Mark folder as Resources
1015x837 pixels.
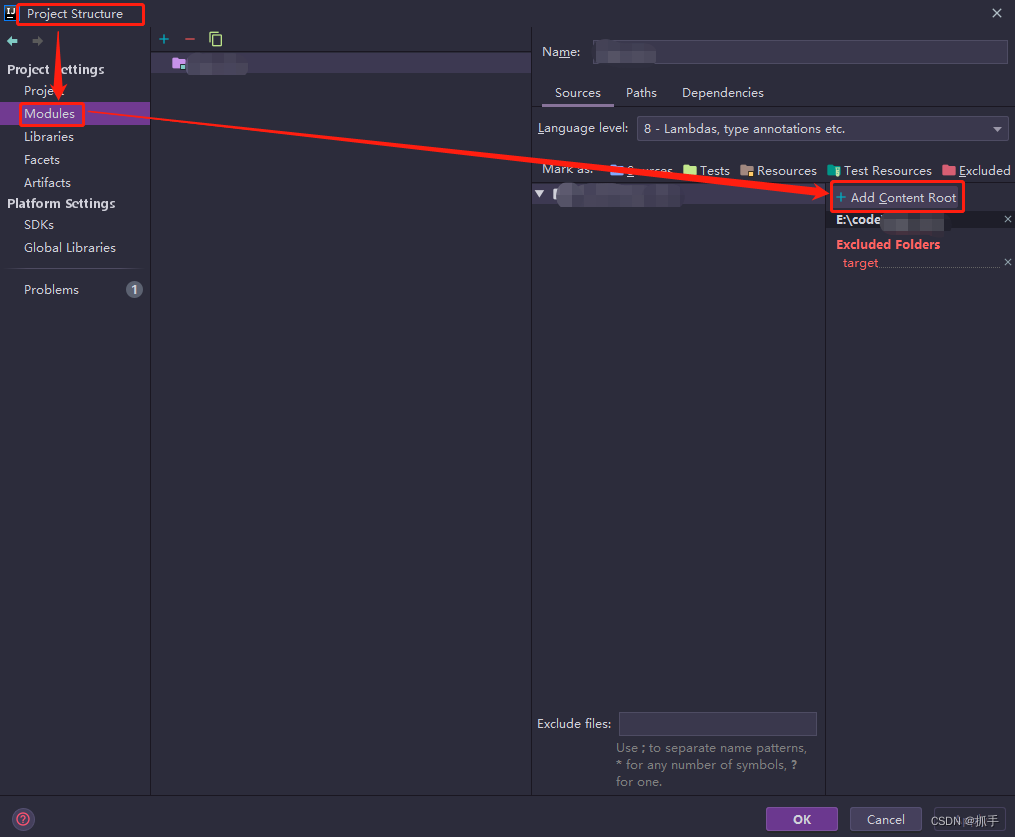pyautogui.click(x=779, y=171)
